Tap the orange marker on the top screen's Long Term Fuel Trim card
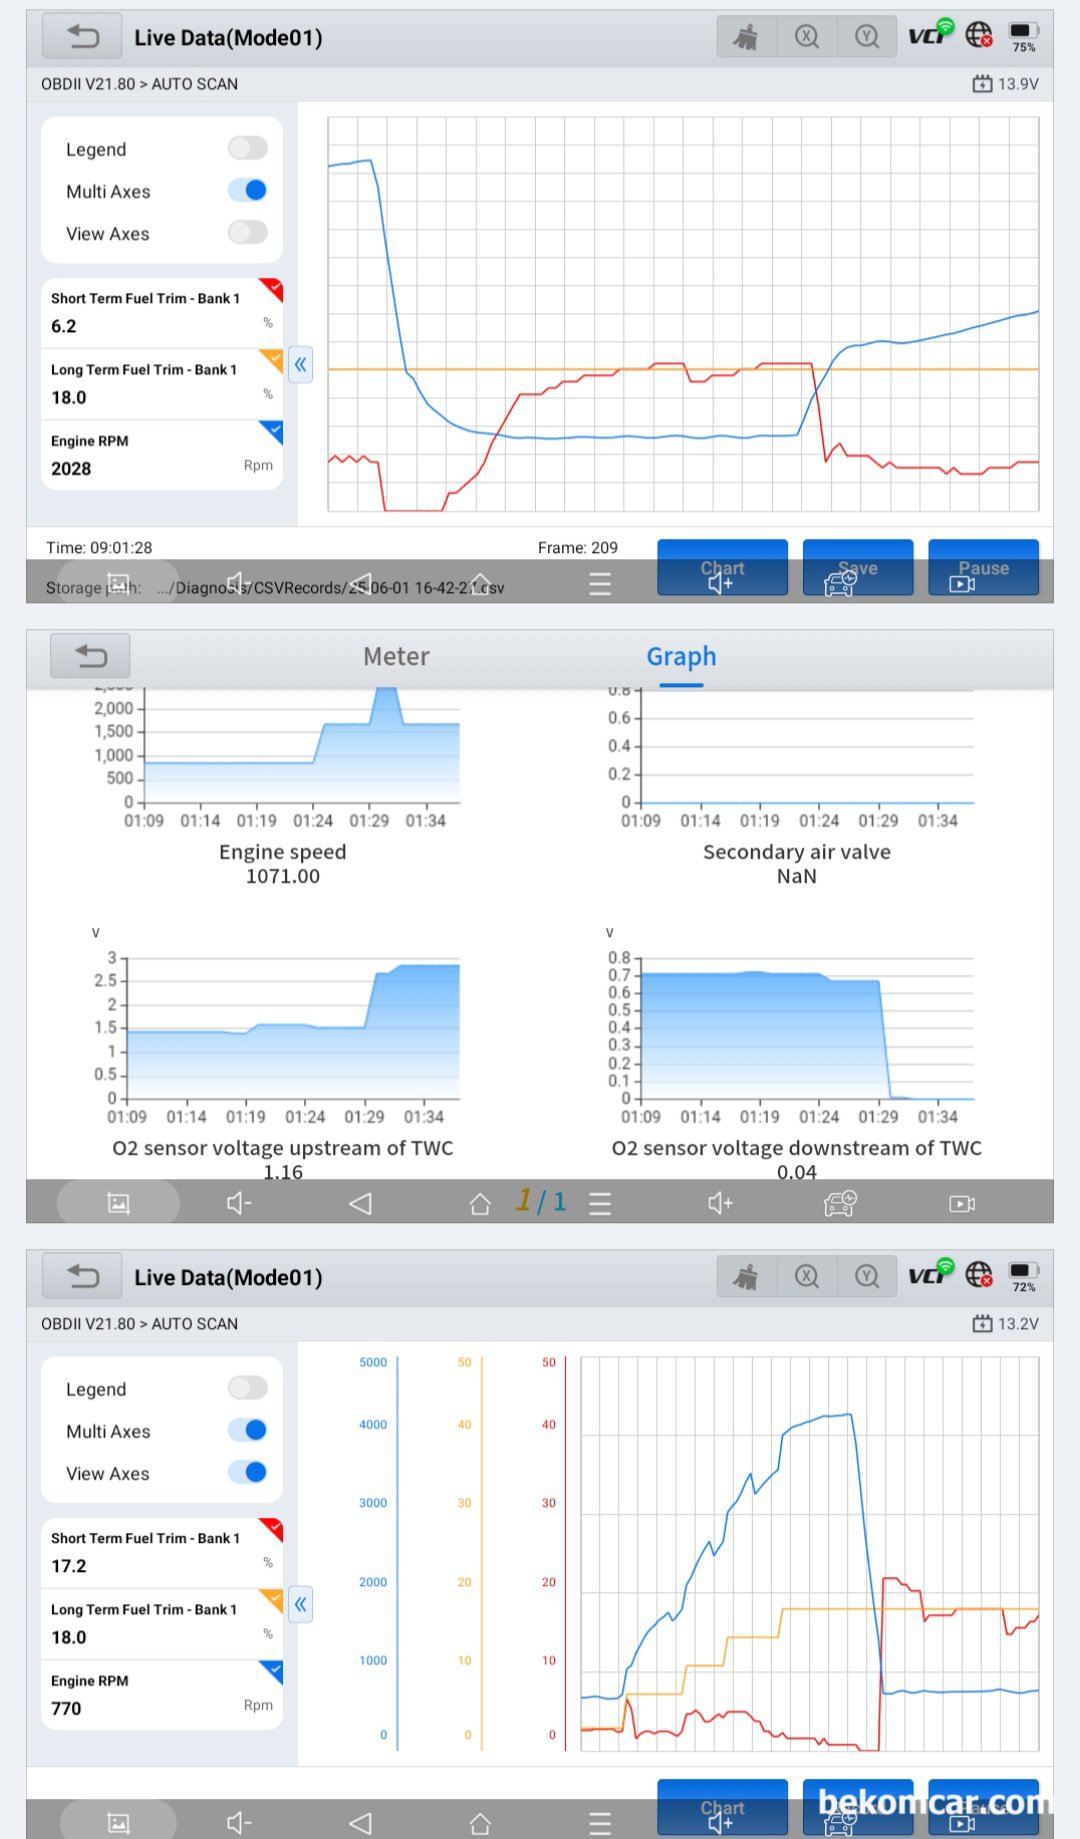 coord(271,360)
